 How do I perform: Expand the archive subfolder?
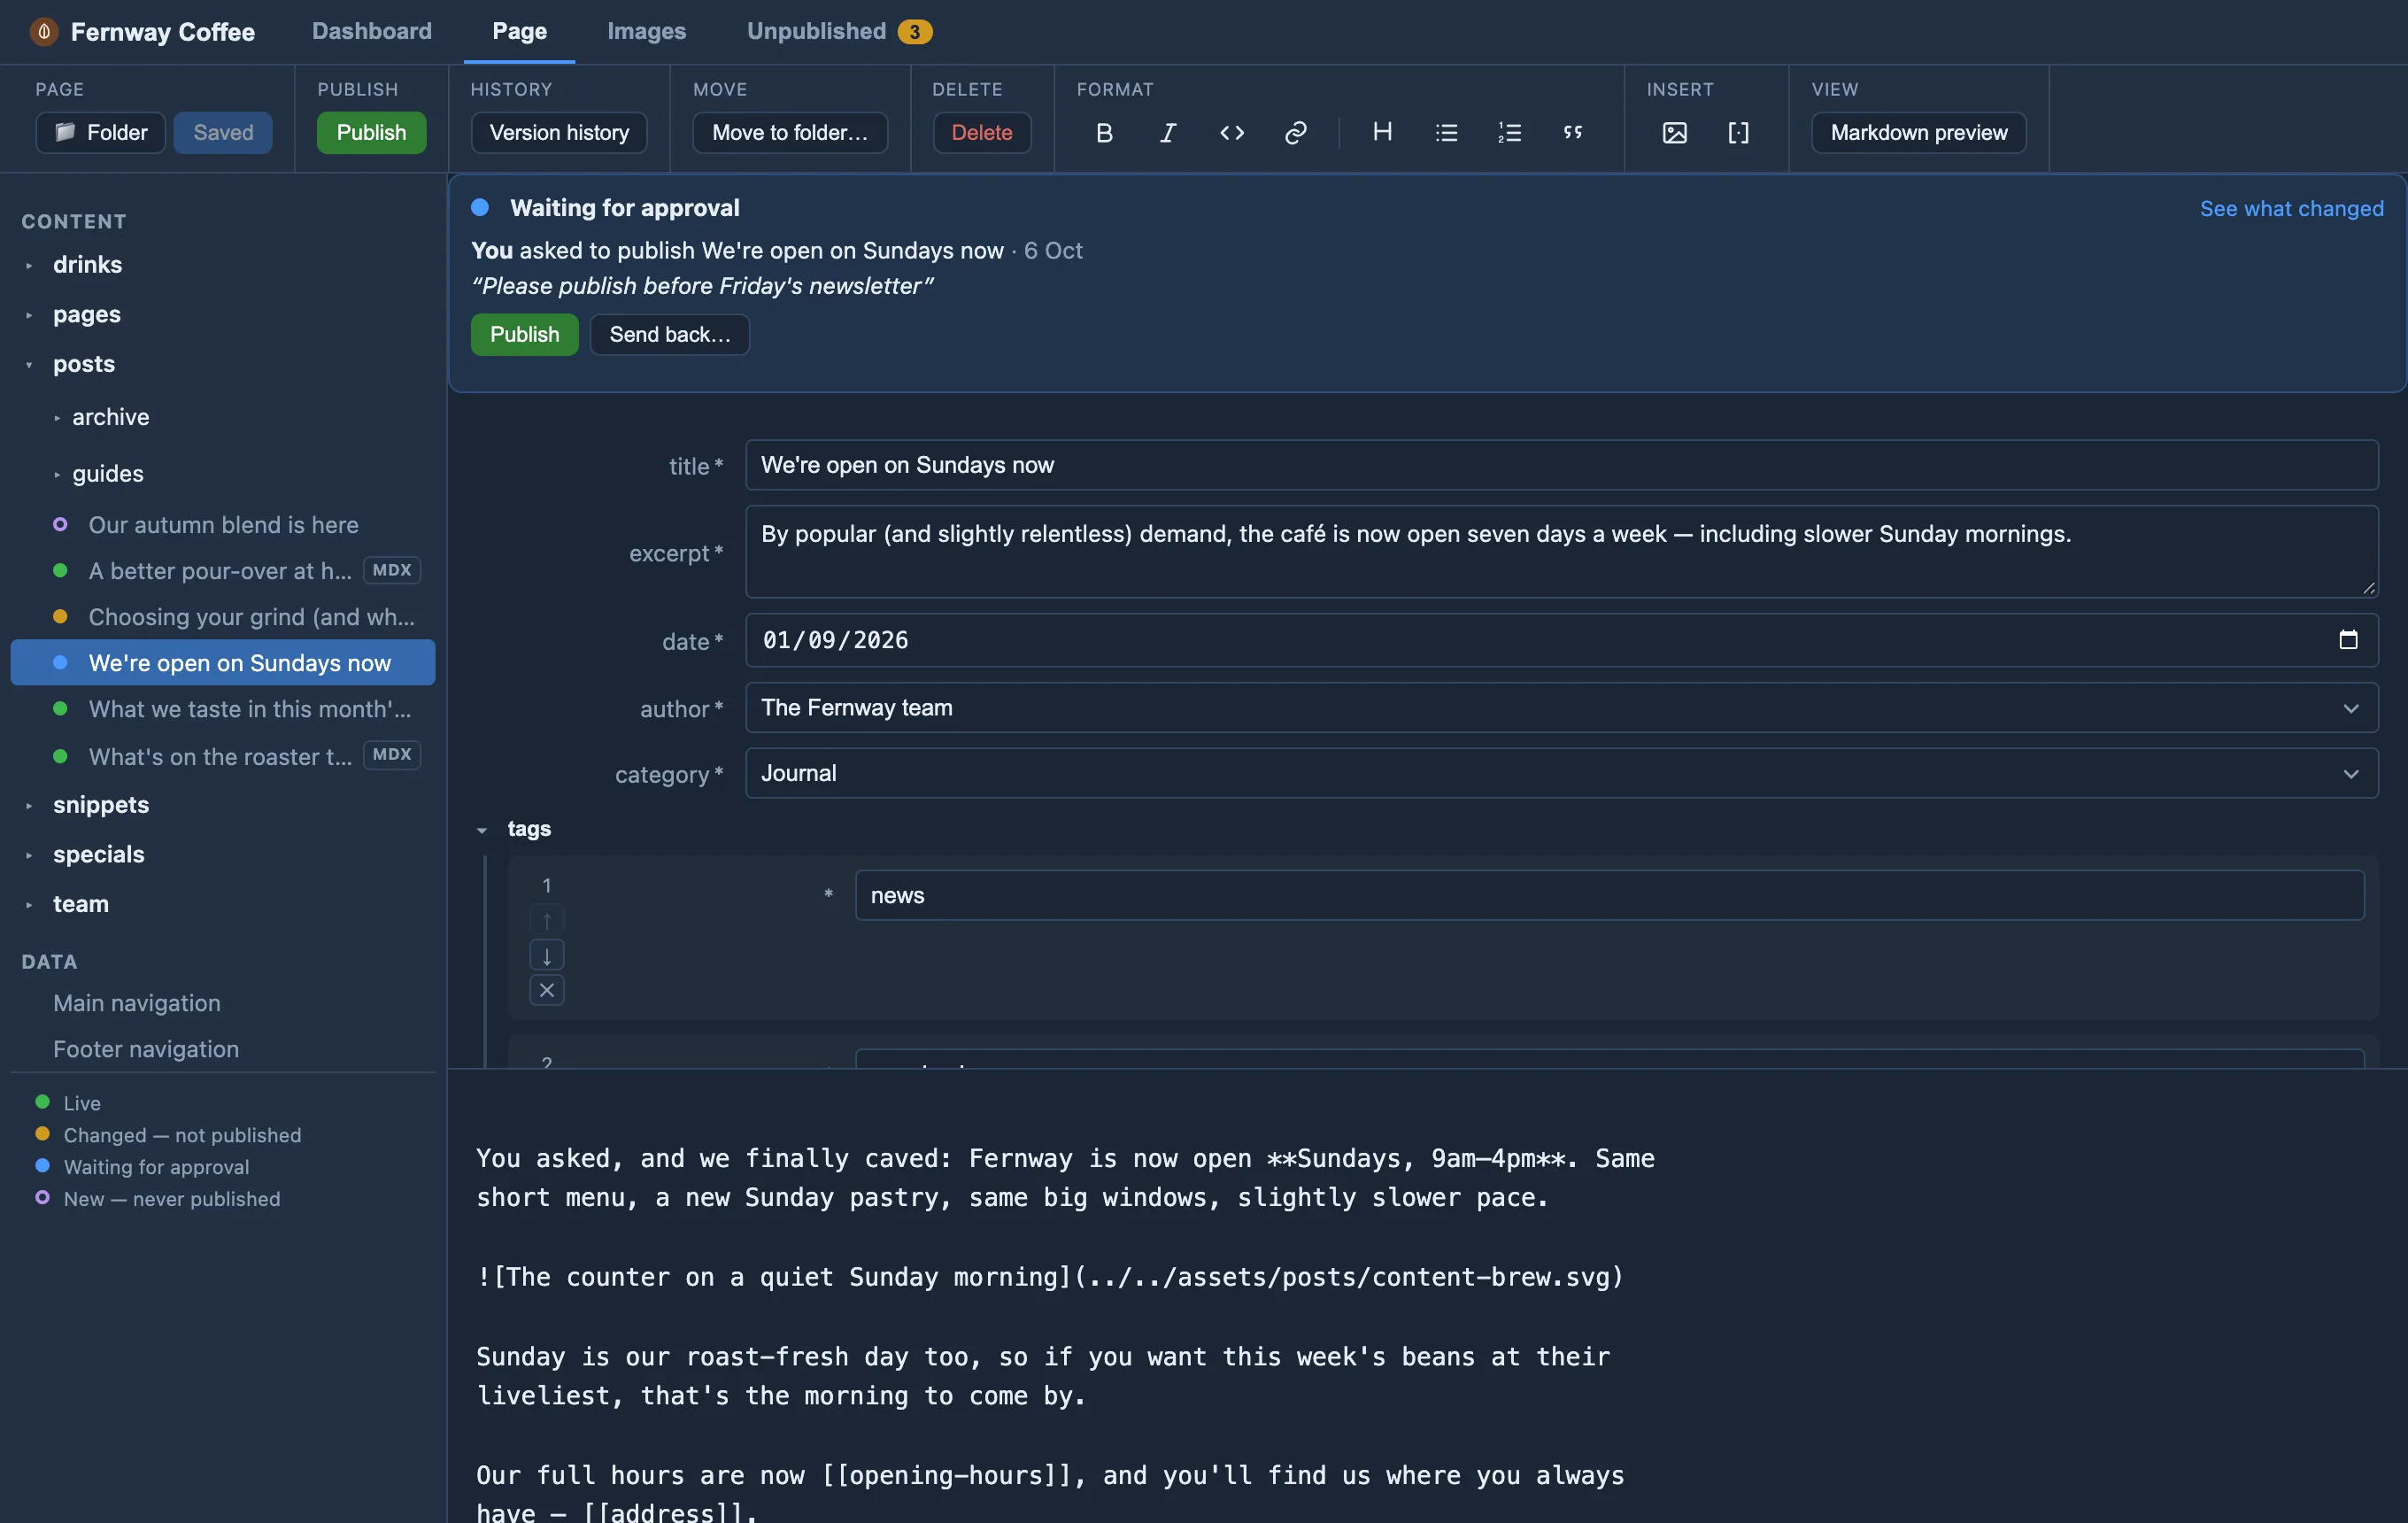coord(57,418)
